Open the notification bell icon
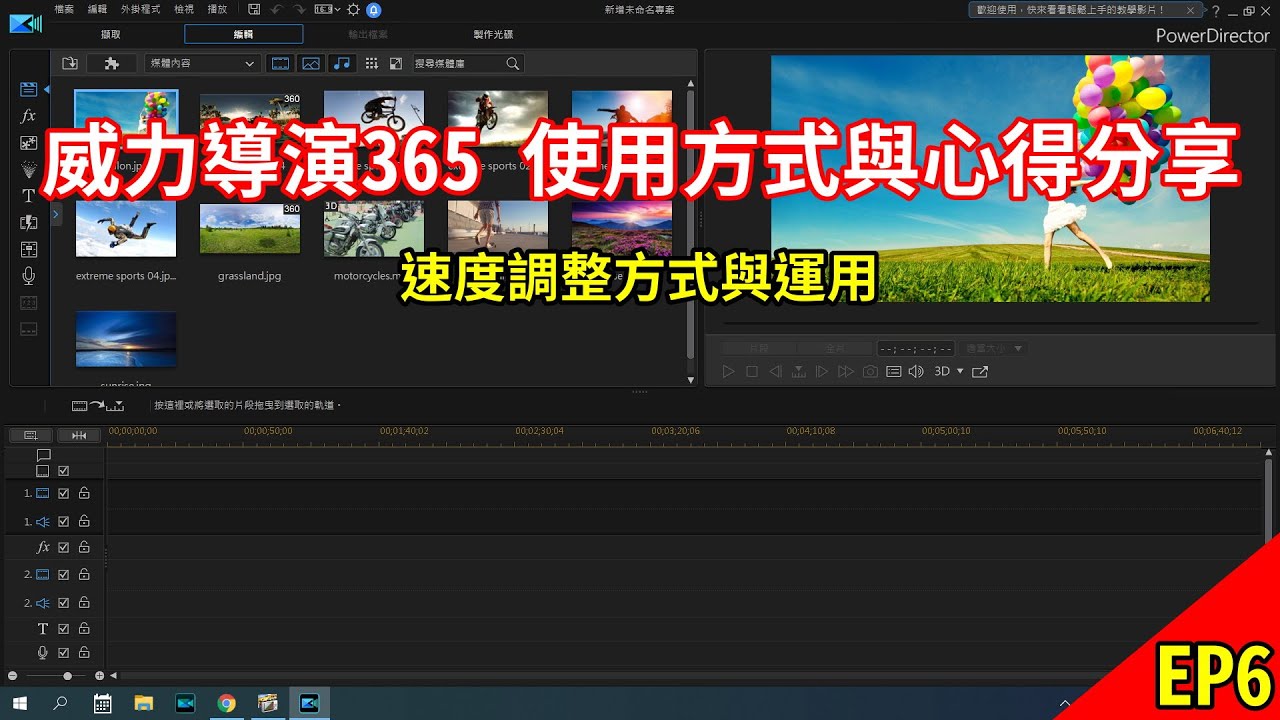This screenshot has height=720, width=1280. [x=374, y=9]
